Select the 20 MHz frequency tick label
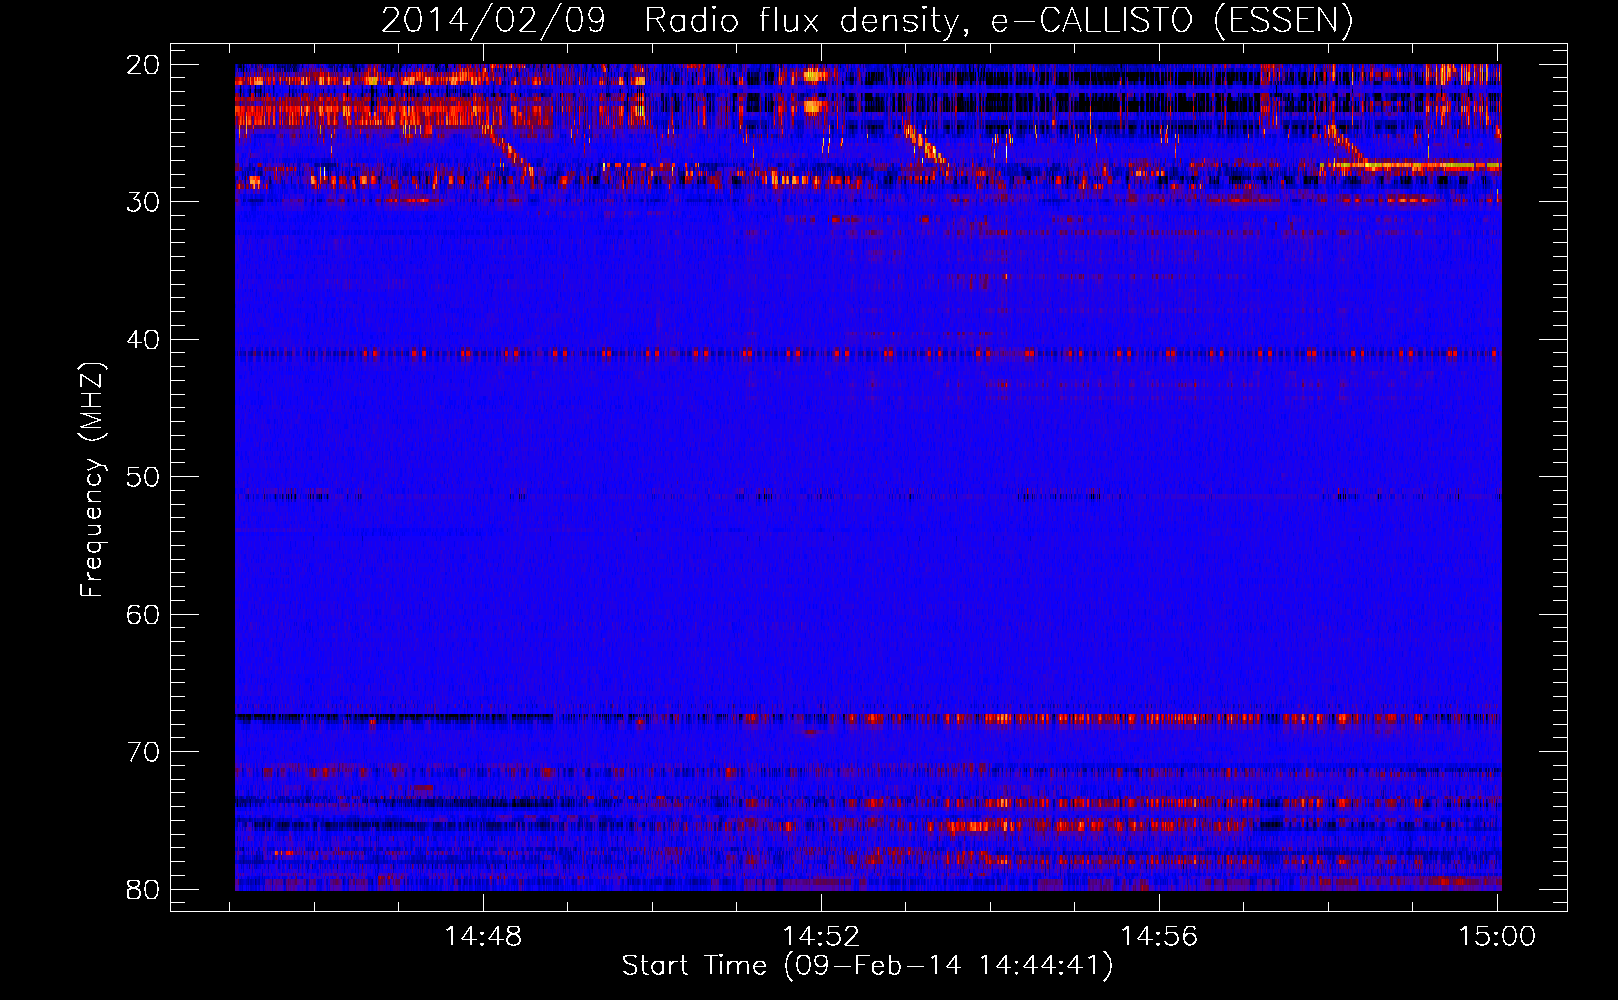This screenshot has width=1618, height=1000. (x=143, y=65)
